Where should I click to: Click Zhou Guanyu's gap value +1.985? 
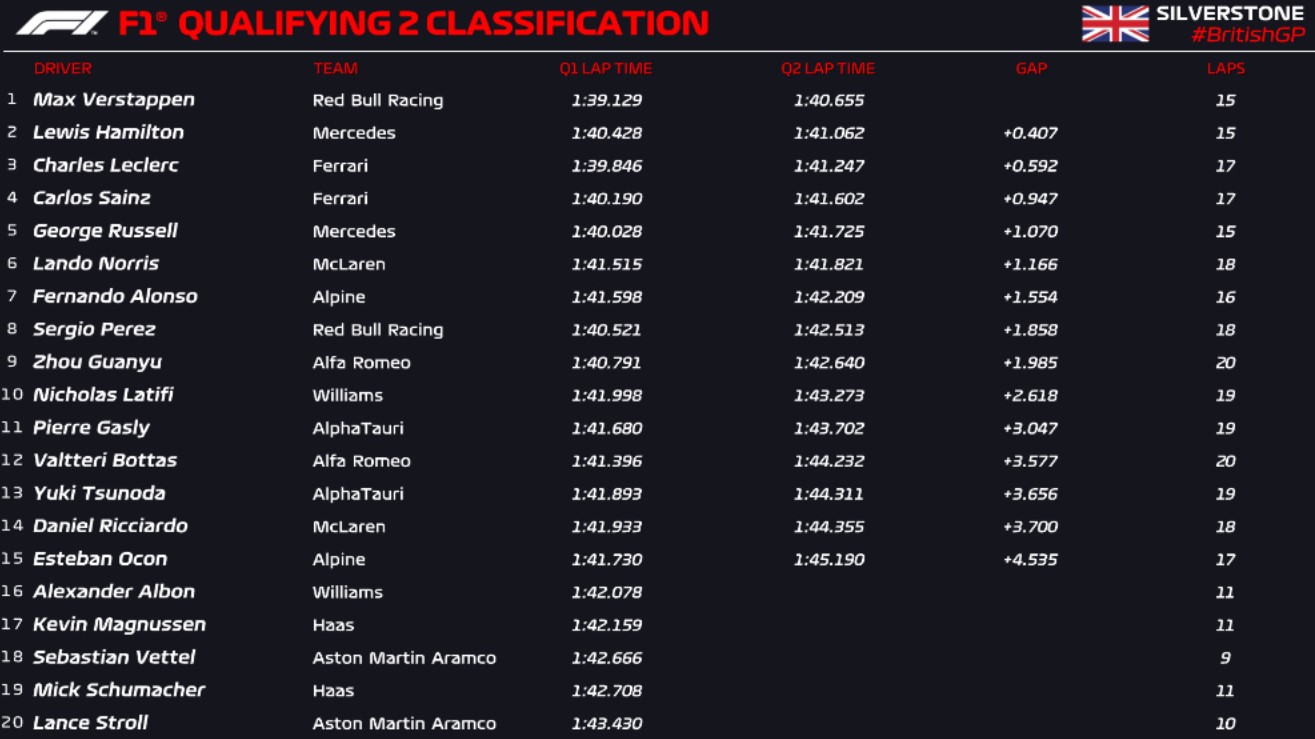tap(1030, 363)
